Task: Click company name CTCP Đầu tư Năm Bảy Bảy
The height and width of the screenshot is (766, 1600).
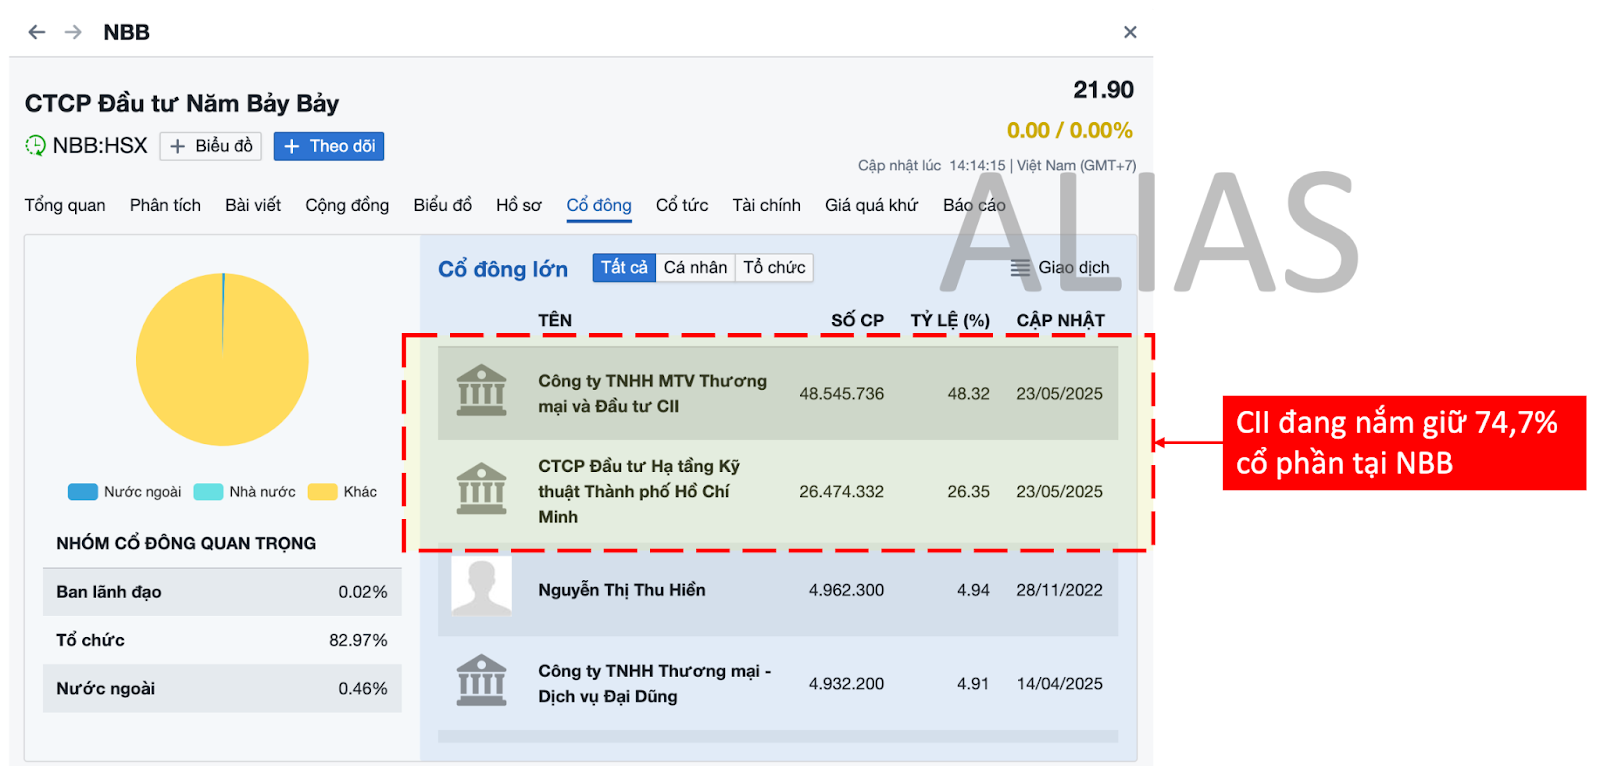Action: (182, 103)
